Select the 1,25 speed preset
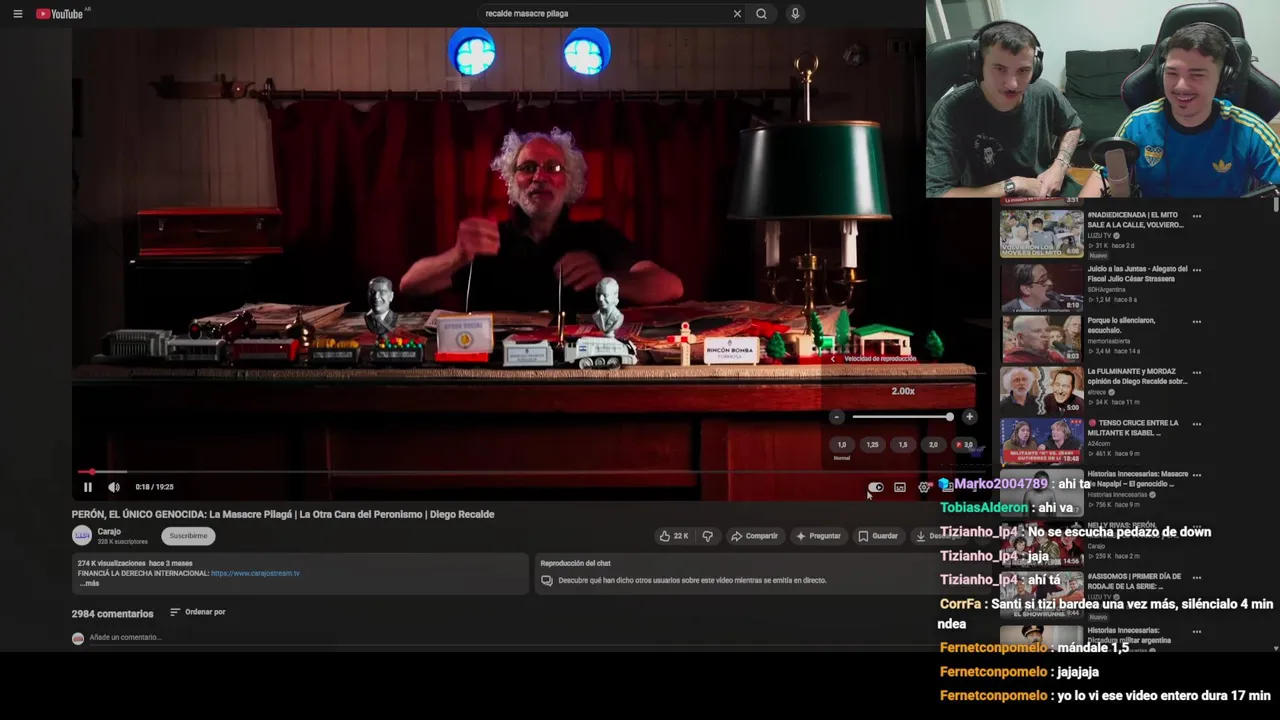1280x720 pixels. [872, 445]
